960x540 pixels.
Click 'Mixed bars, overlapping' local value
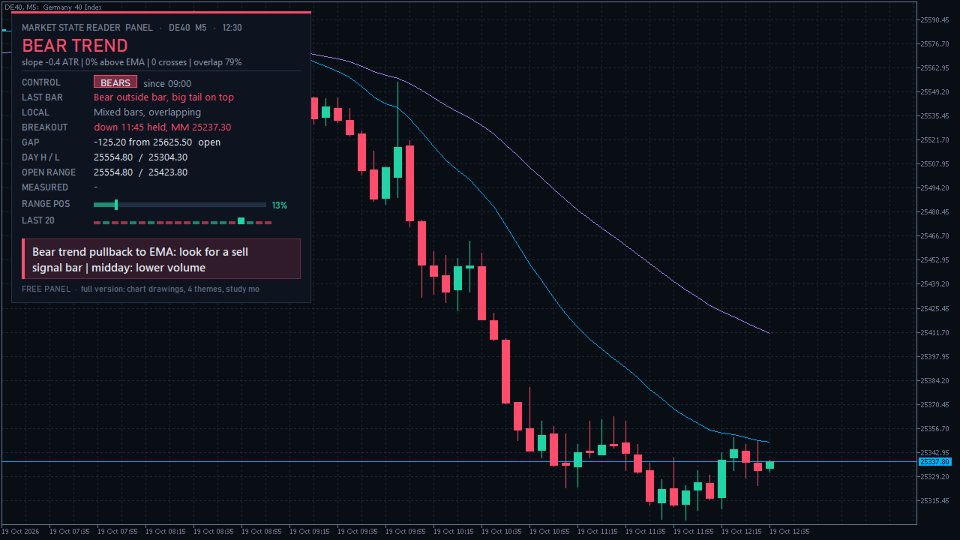click(x=147, y=112)
